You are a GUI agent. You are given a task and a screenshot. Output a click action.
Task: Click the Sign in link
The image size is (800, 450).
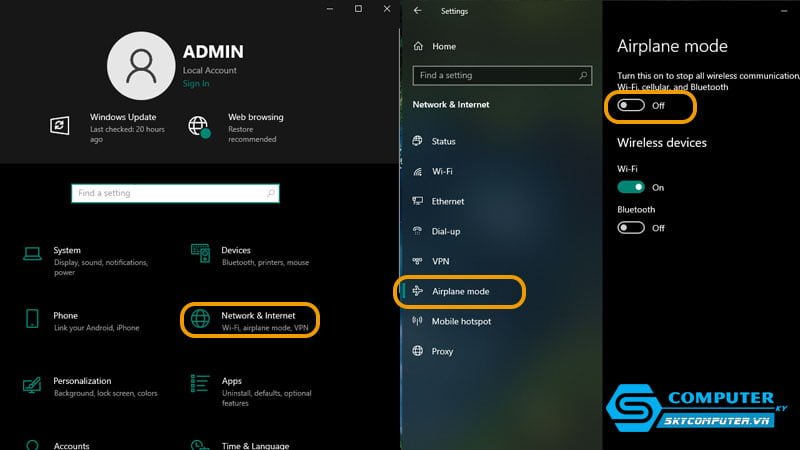(196, 84)
